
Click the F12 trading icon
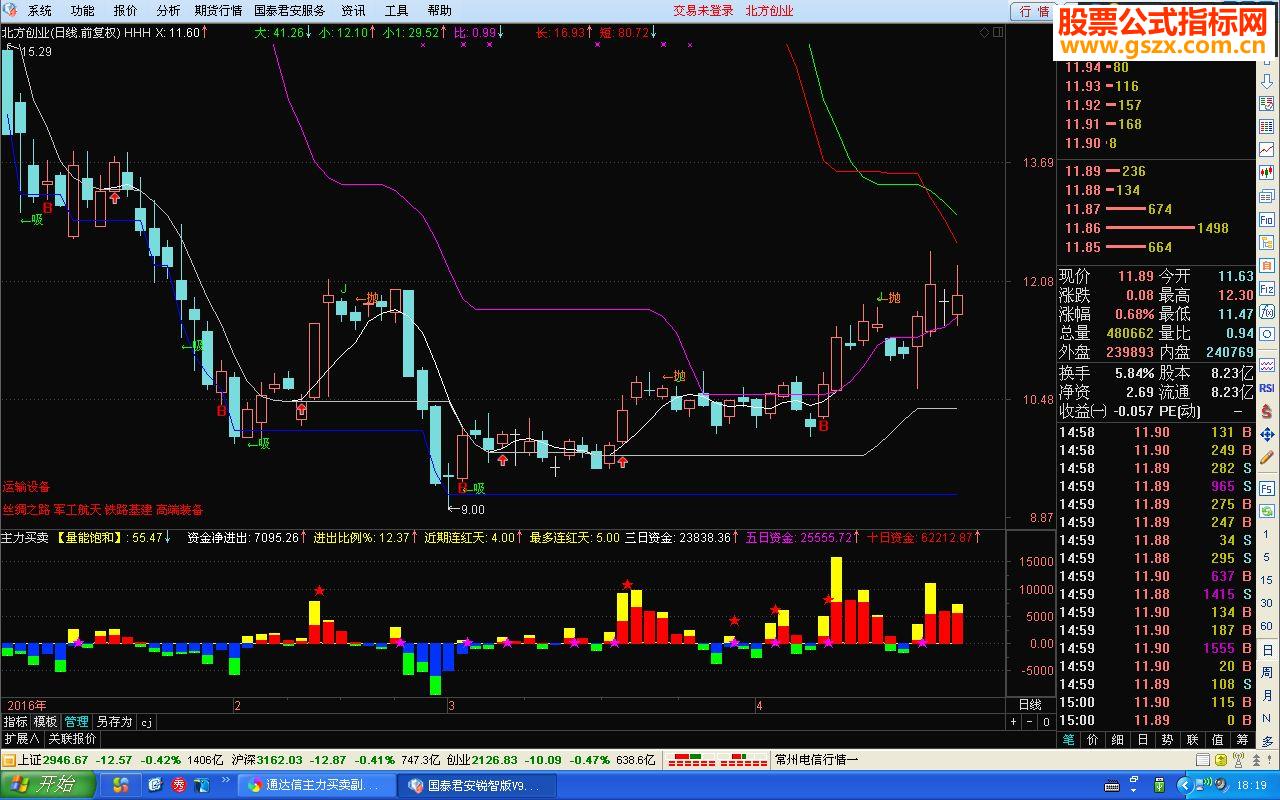click(x=1267, y=289)
